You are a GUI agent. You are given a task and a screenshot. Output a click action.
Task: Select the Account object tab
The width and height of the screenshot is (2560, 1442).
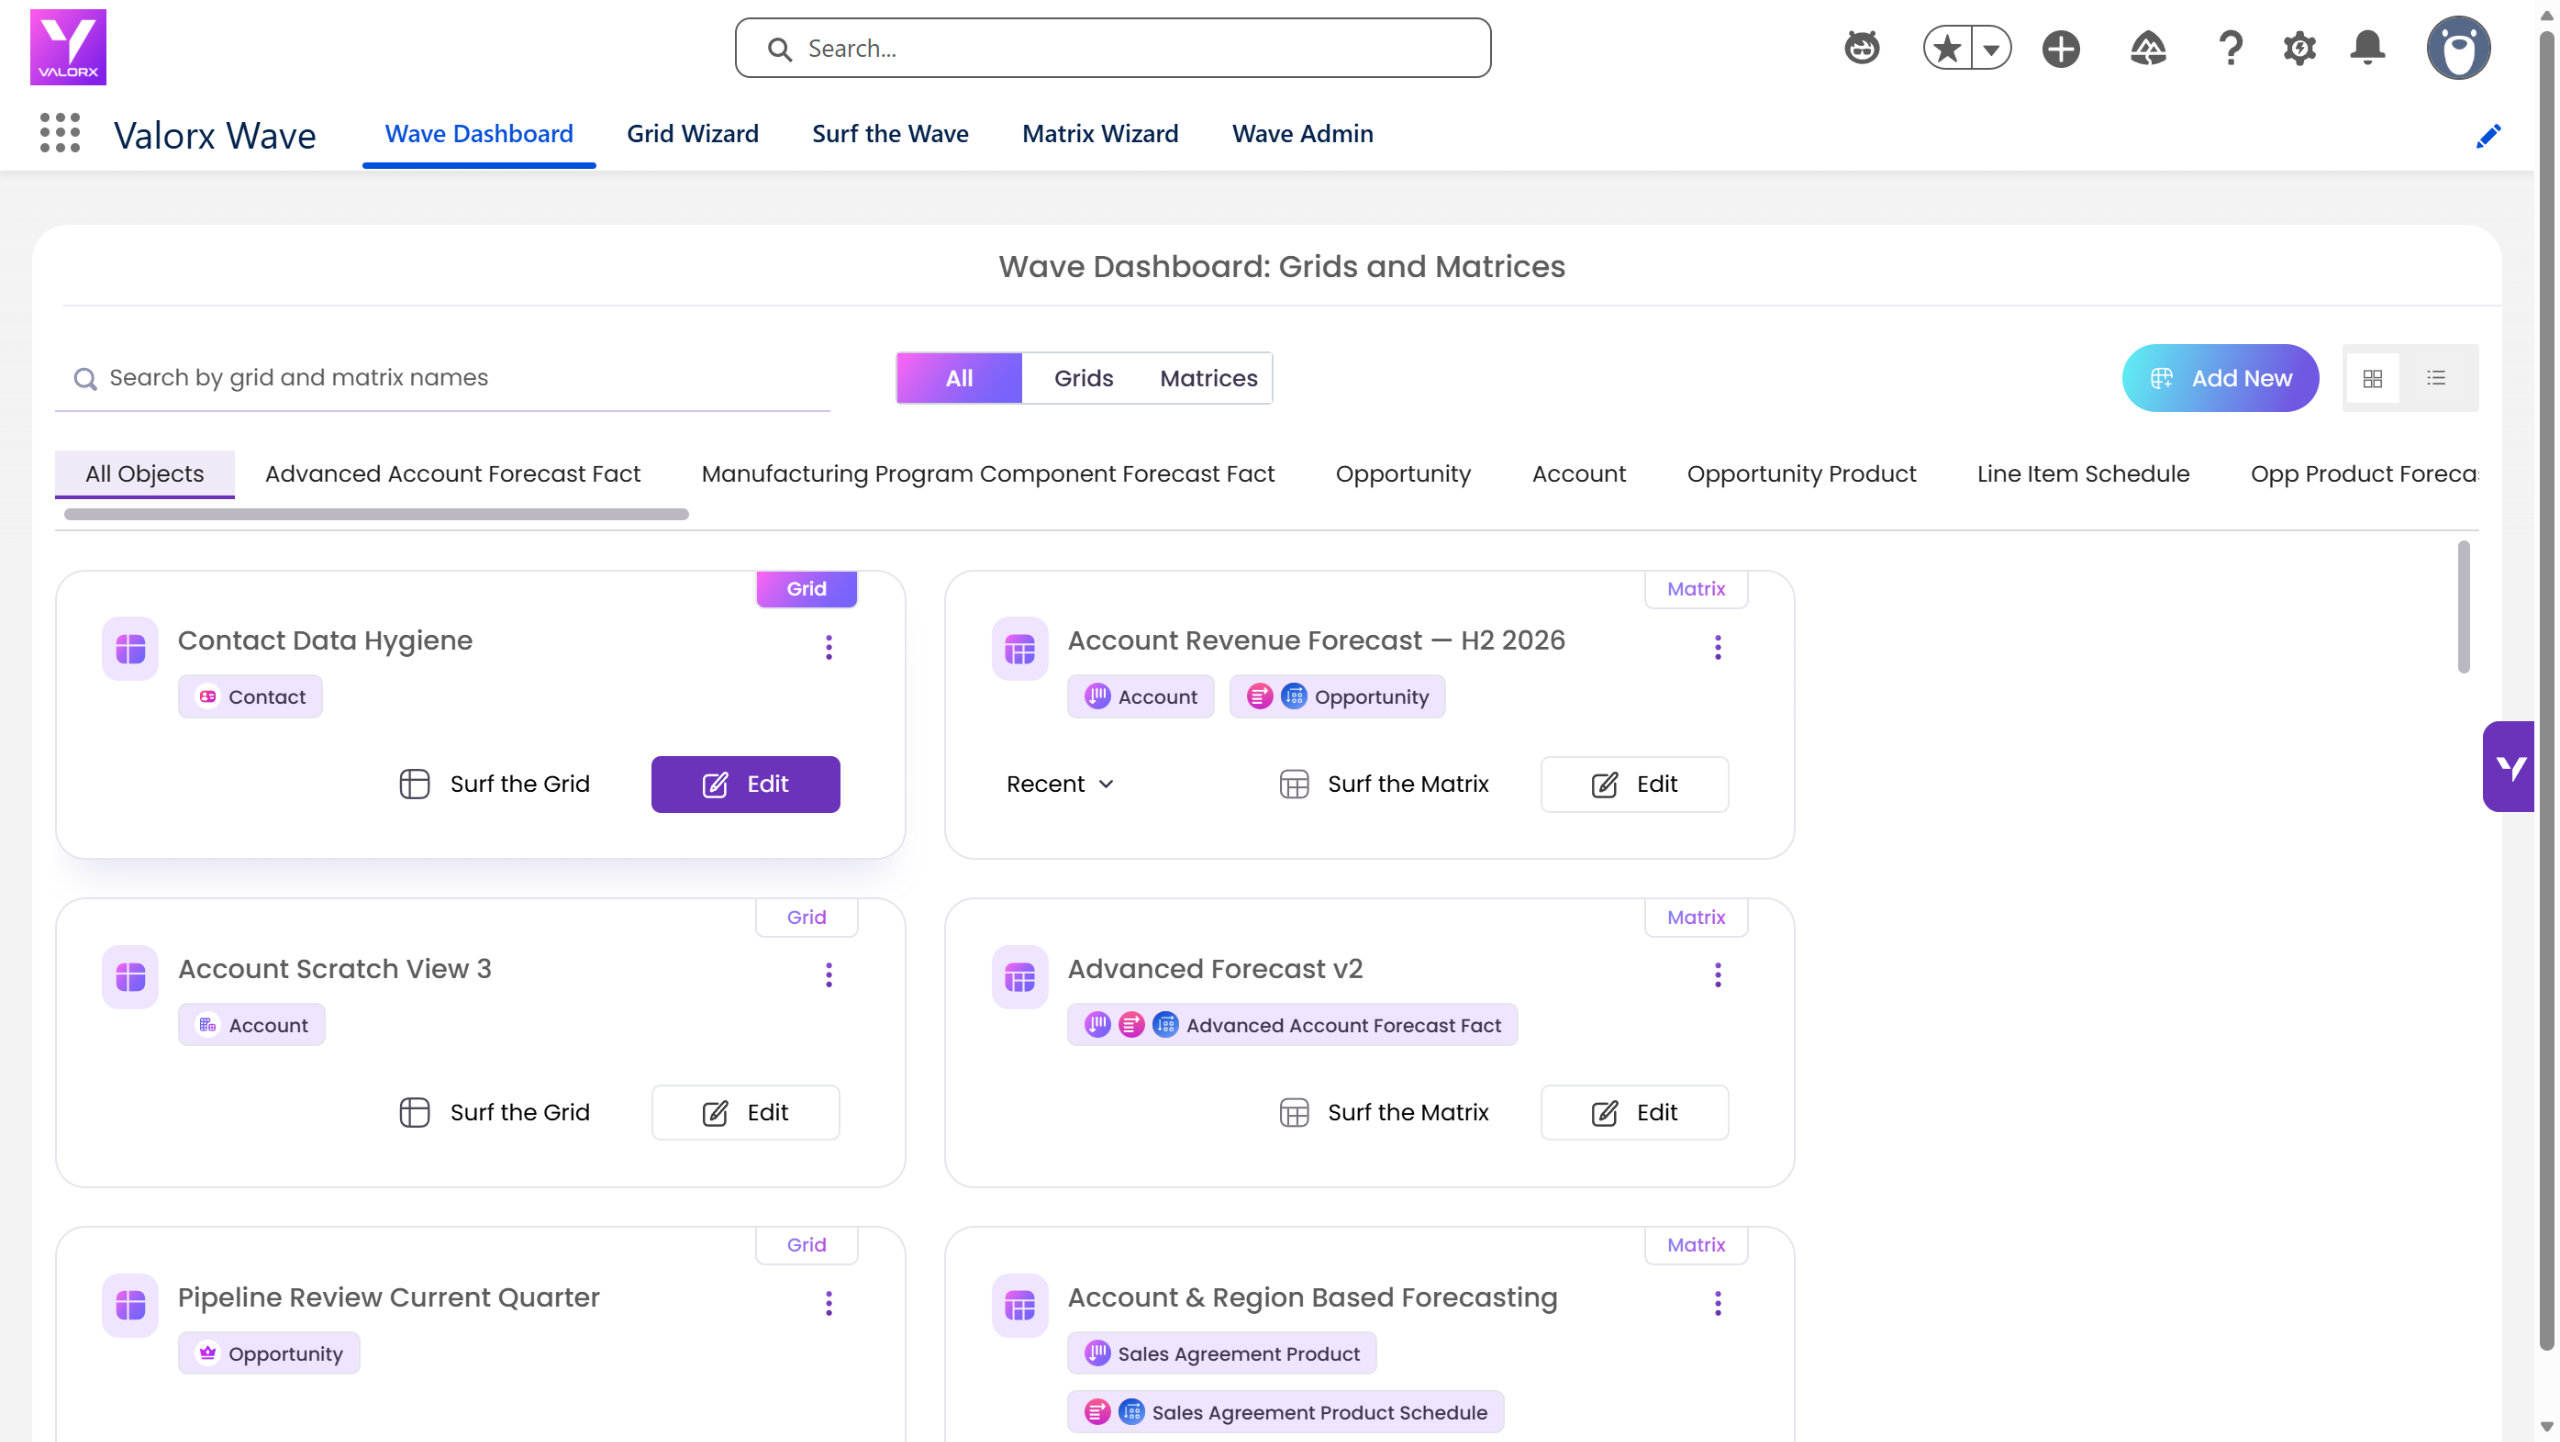point(1578,474)
